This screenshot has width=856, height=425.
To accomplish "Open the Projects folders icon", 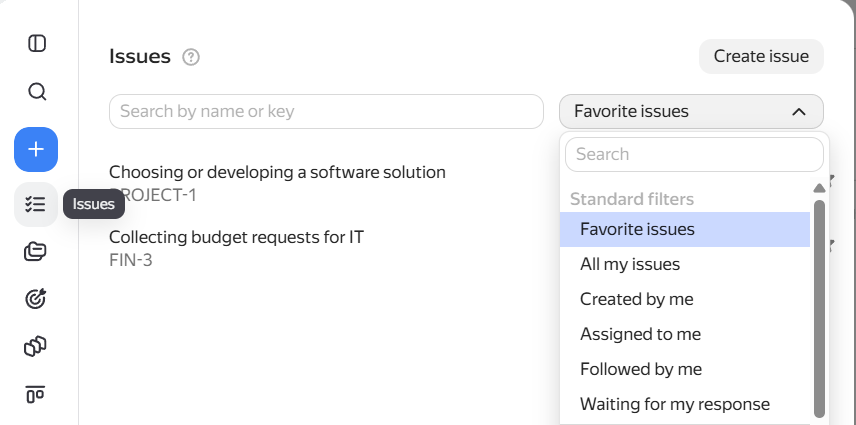I will click(35, 252).
